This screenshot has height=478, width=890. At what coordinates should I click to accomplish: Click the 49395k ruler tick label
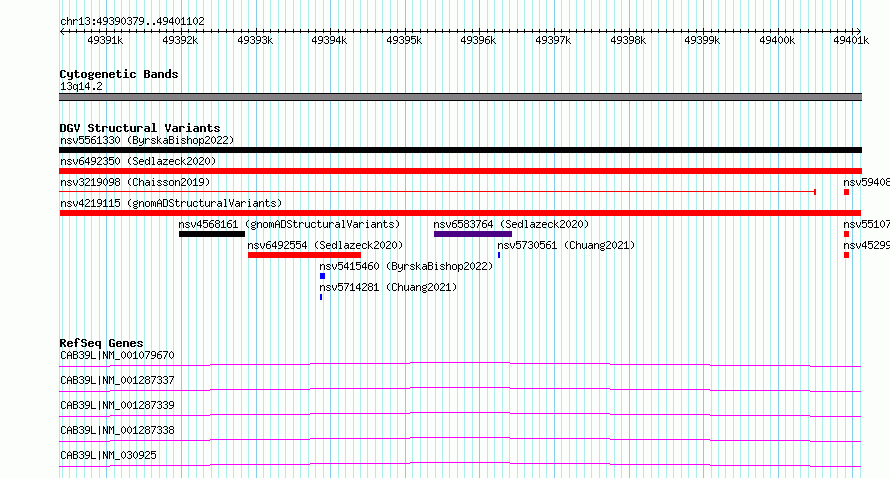click(x=404, y=40)
